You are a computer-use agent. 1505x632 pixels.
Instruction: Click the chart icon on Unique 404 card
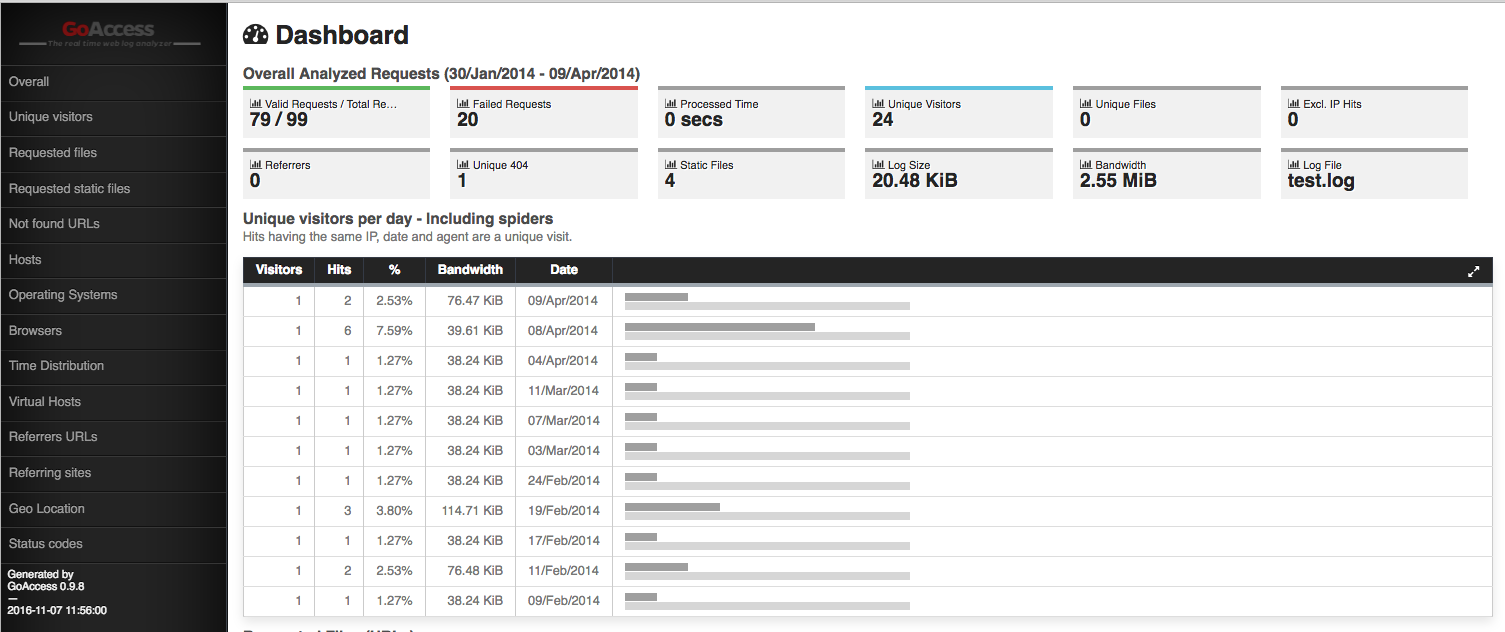[463, 165]
